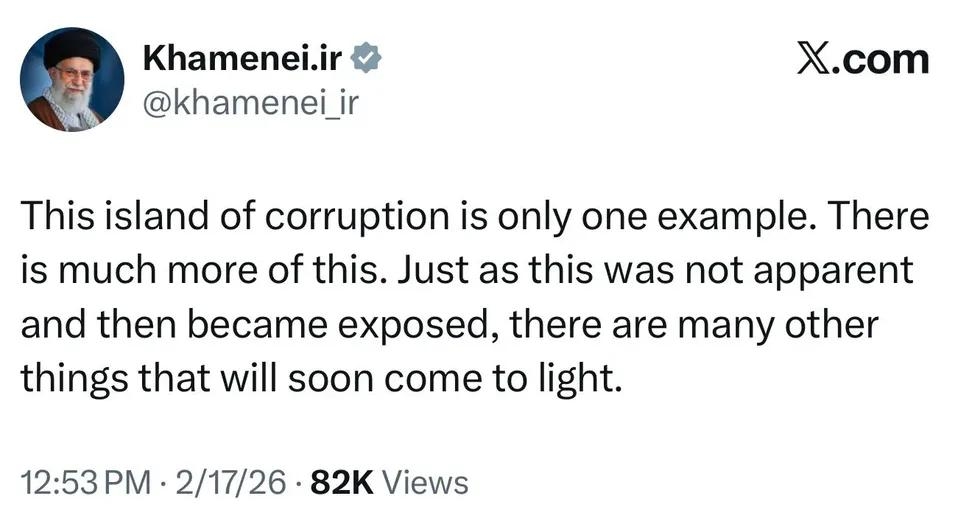Click the 2/17/26 post date
The width and height of the screenshot is (972, 524).
point(229,484)
